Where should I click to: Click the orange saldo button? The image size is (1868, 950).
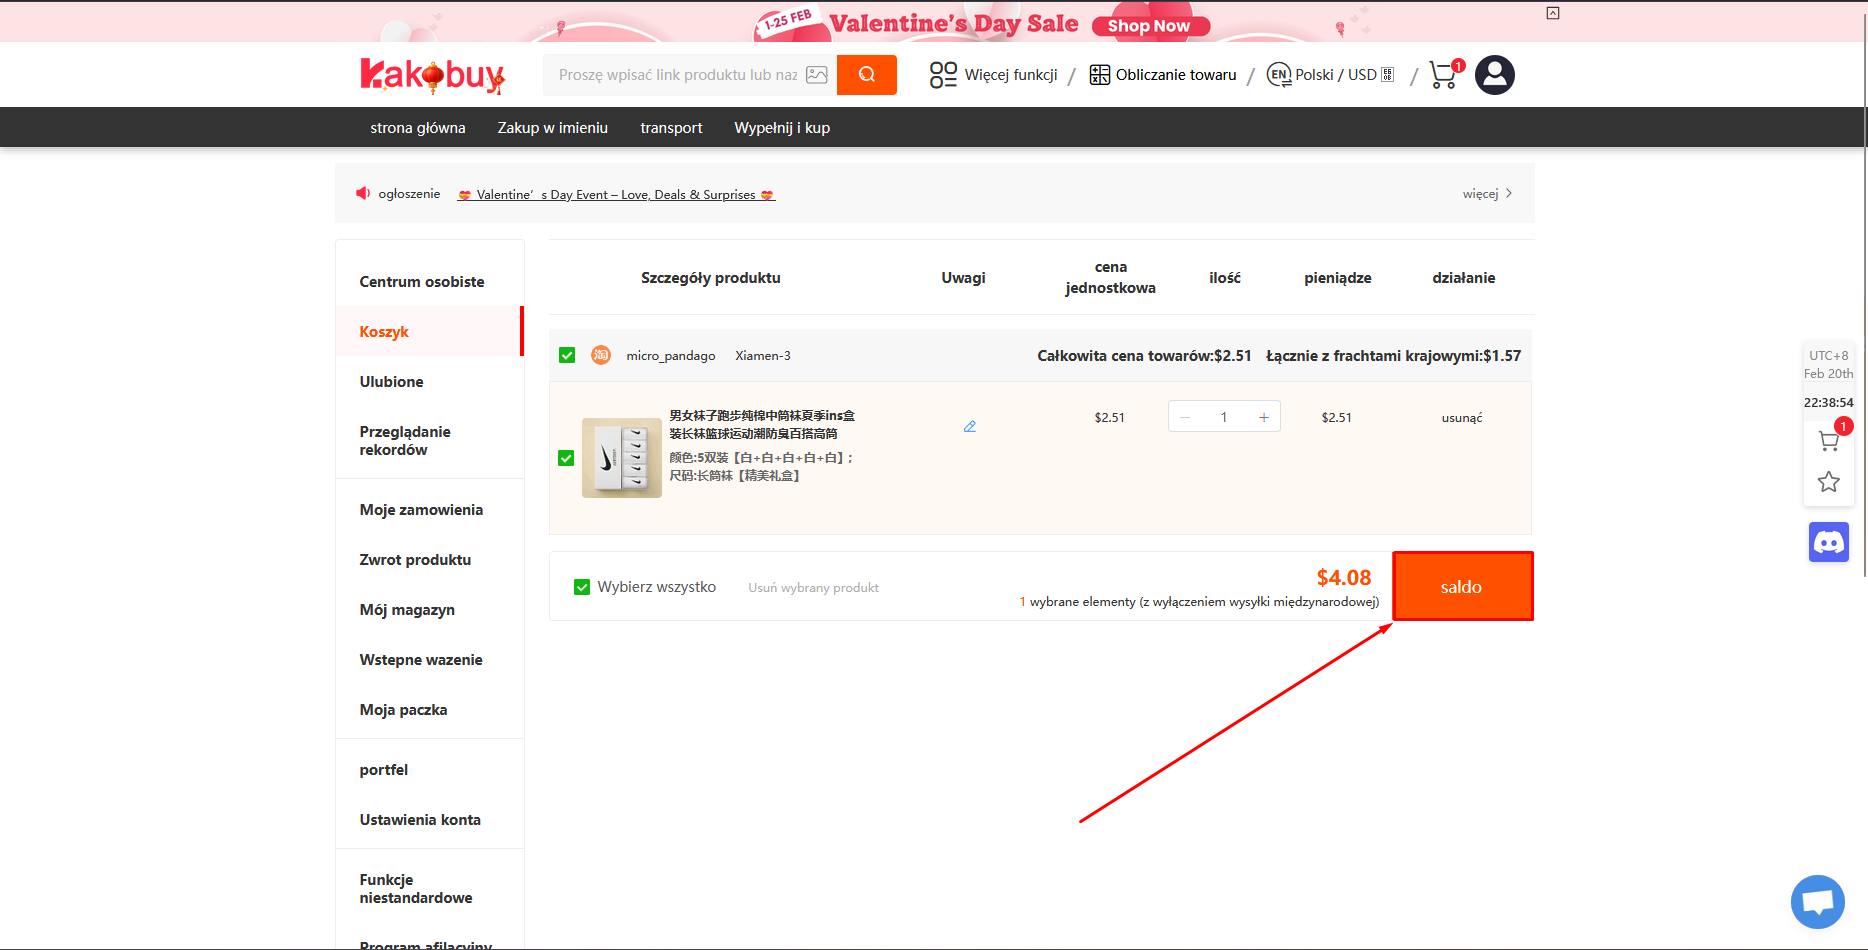click(1462, 586)
